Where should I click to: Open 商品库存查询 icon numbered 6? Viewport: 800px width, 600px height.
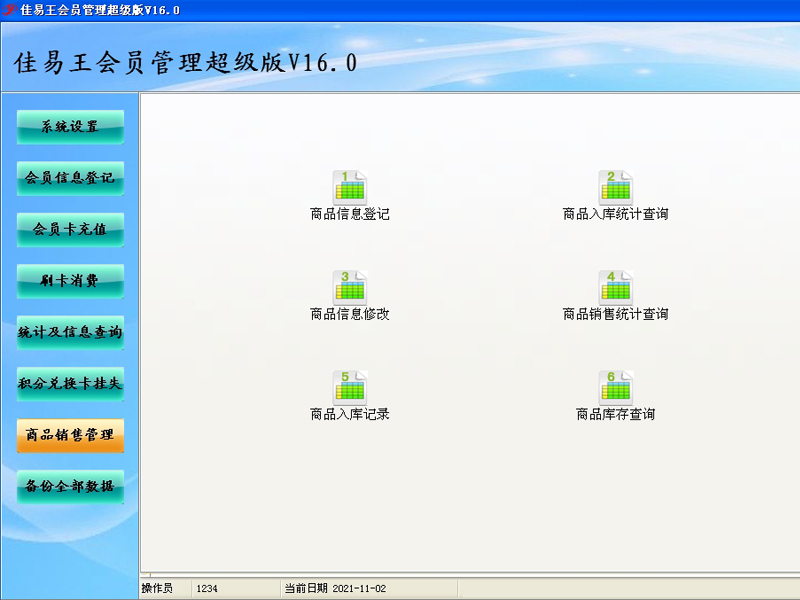pyautogui.click(x=616, y=387)
